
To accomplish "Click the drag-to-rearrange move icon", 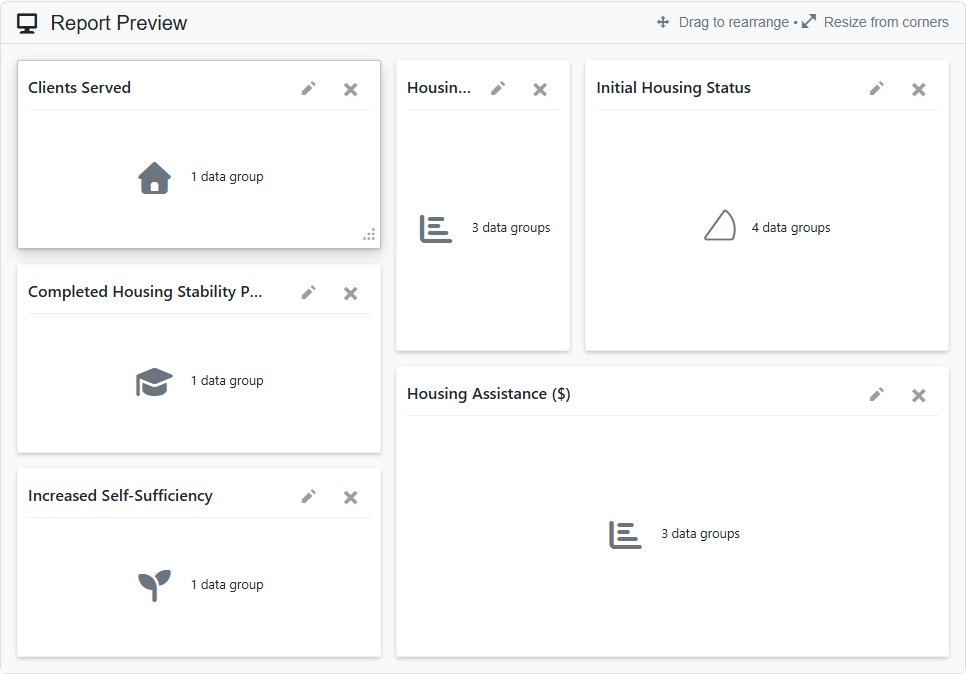I will (x=663, y=22).
